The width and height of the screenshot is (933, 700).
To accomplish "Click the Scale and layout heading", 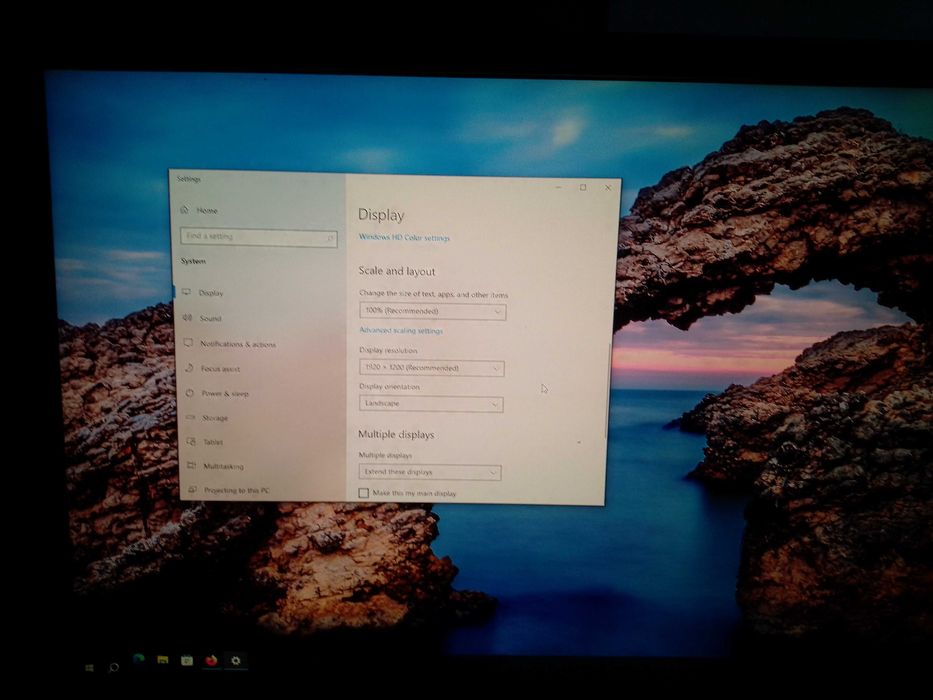I will (x=396, y=271).
